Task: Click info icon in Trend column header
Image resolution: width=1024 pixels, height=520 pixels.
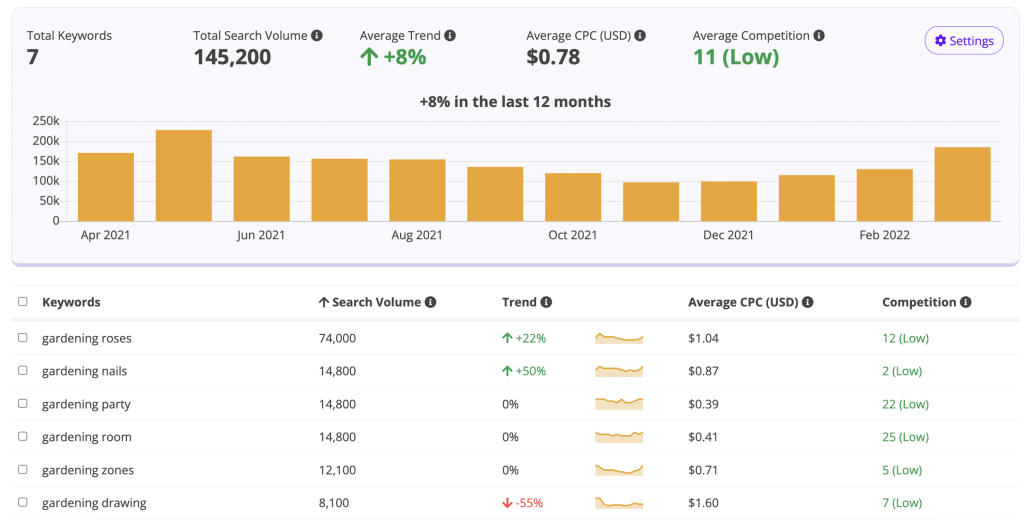Action: 546,302
